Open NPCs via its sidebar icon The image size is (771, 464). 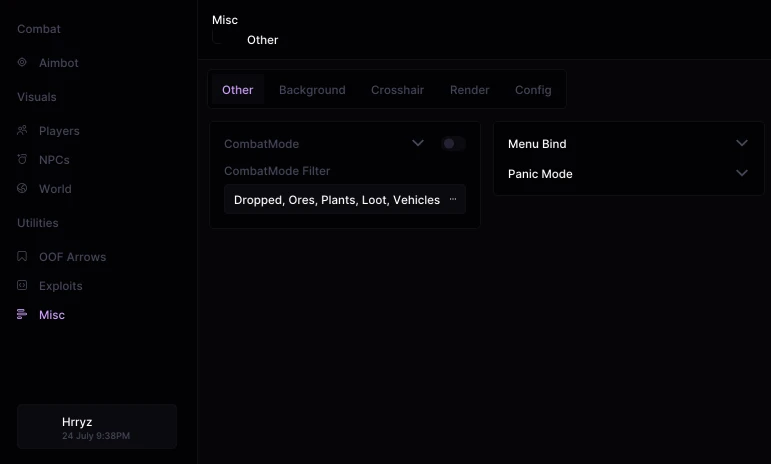point(22,159)
